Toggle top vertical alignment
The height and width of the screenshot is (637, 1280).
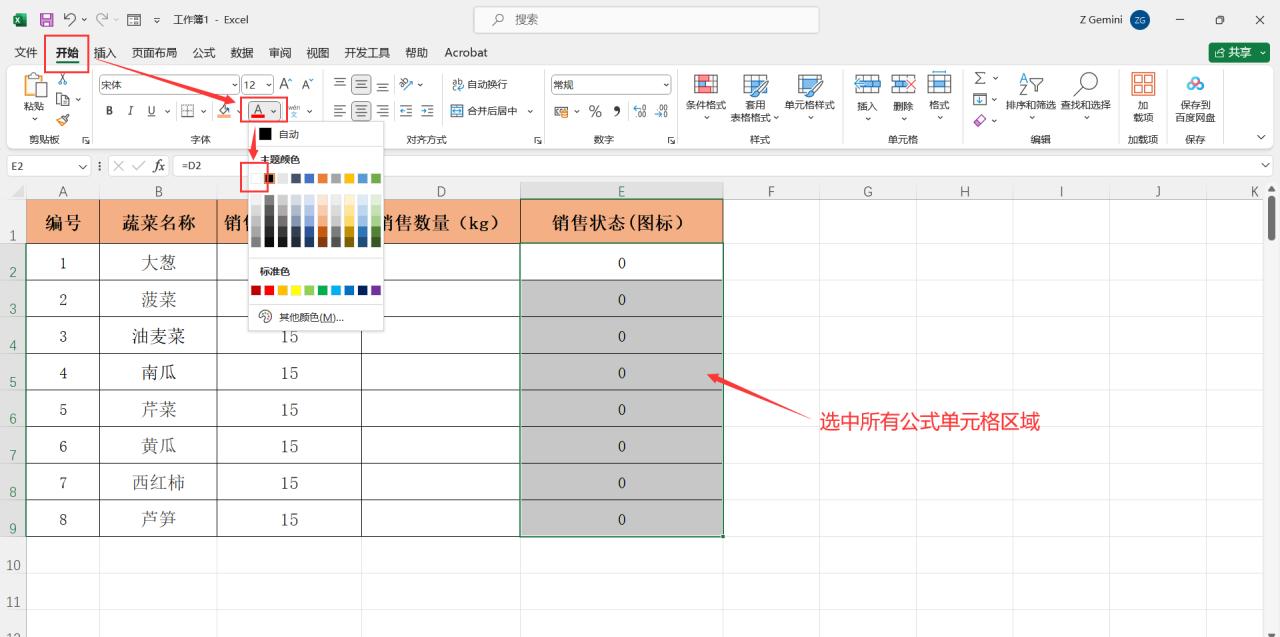[x=340, y=85]
